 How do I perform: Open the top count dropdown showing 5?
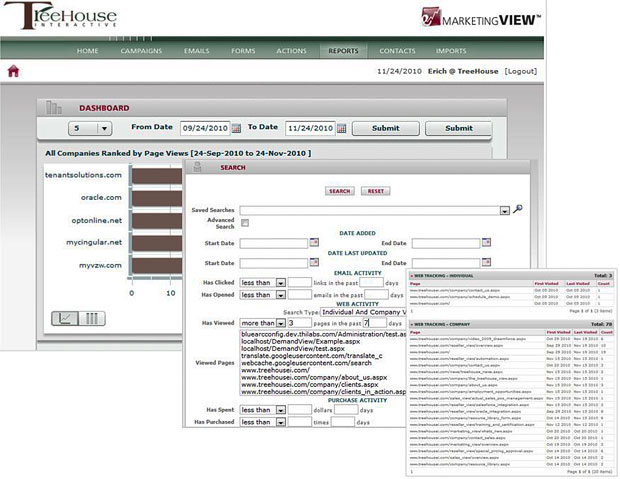90,128
